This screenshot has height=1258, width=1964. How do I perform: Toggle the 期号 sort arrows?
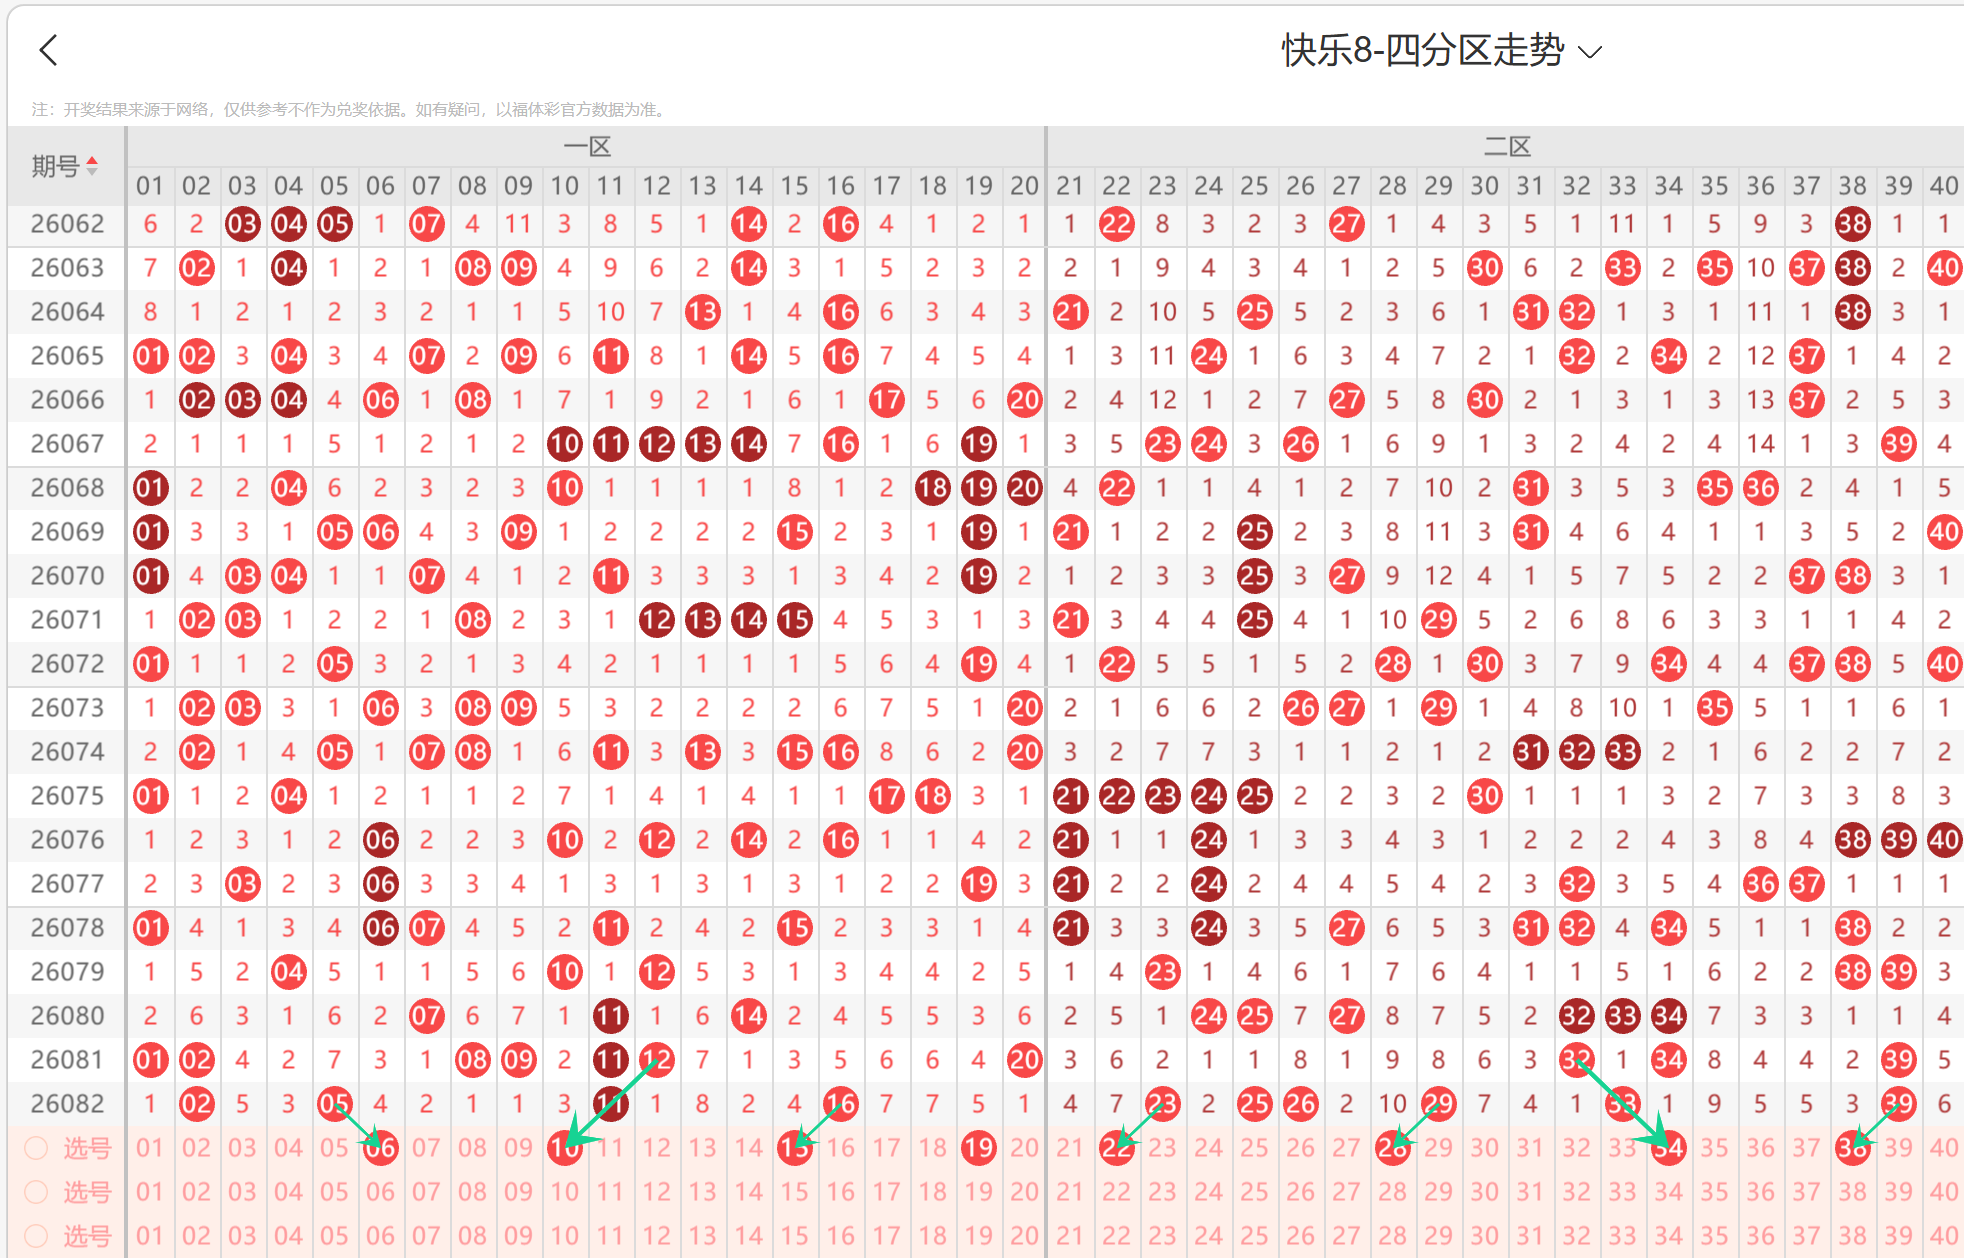(92, 166)
